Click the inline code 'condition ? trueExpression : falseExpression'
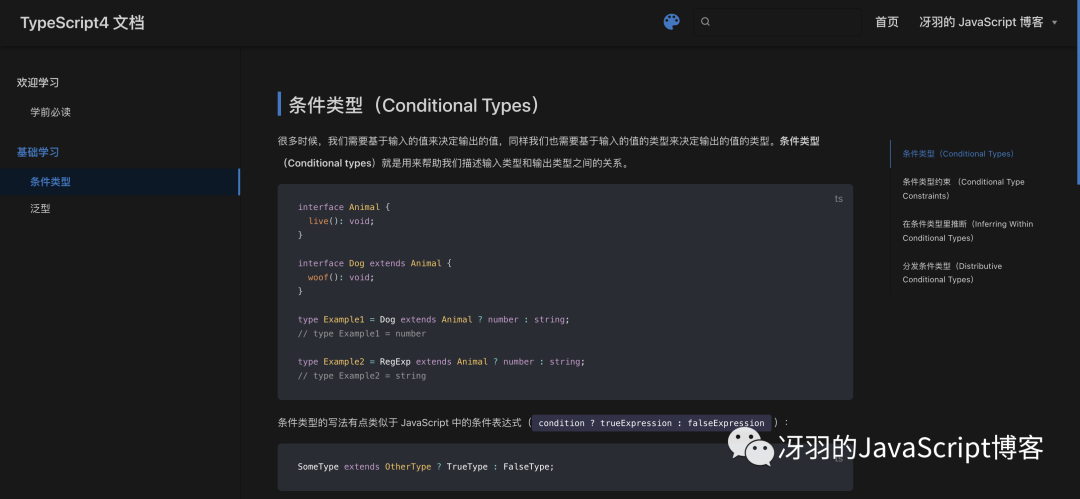Image resolution: width=1080 pixels, height=499 pixels. pyautogui.click(x=652, y=423)
